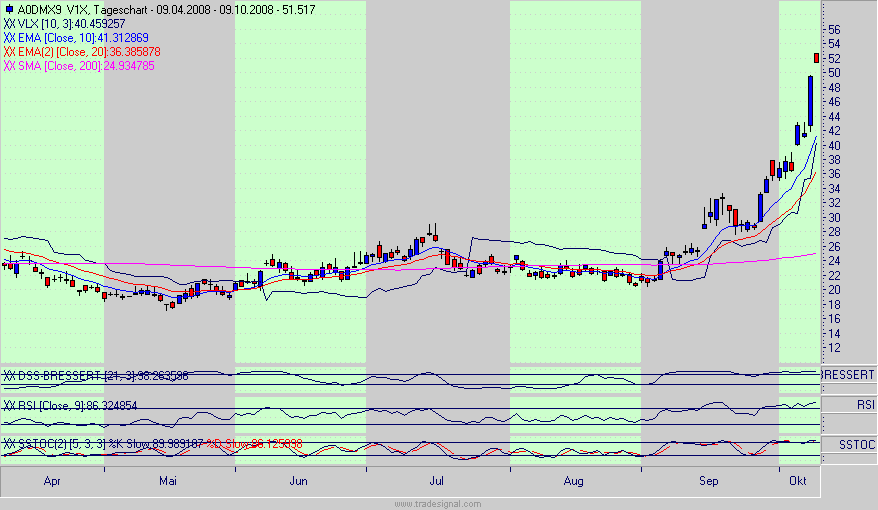The width and height of the screenshot is (878, 510).
Task: Click the BRESSERT panel tag on right
Action: (848, 375)
